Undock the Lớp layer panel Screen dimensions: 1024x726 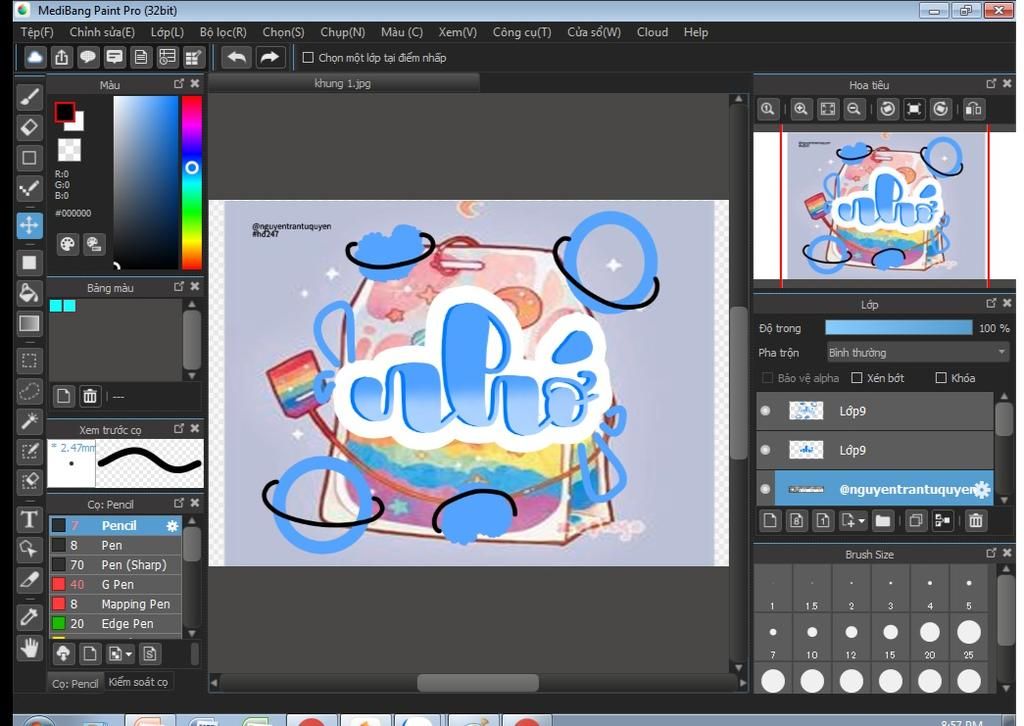point(991,303)
